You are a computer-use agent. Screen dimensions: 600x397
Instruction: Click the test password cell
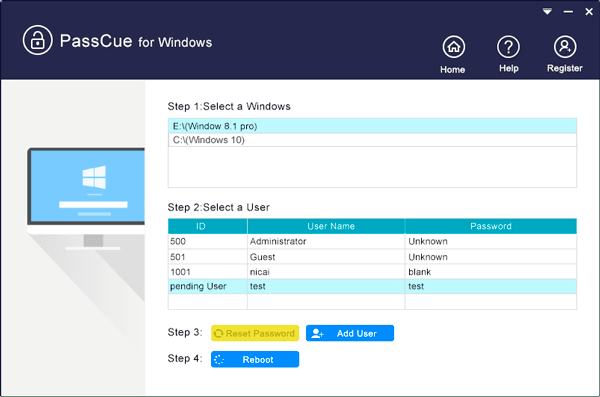[491, 286]
